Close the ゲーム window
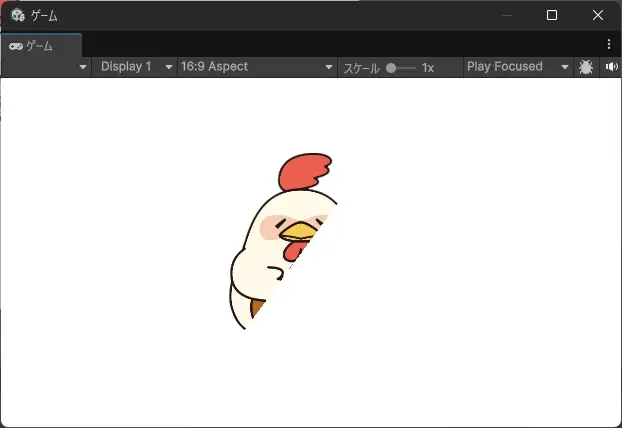The image size is (622, 428). (597, 15)
